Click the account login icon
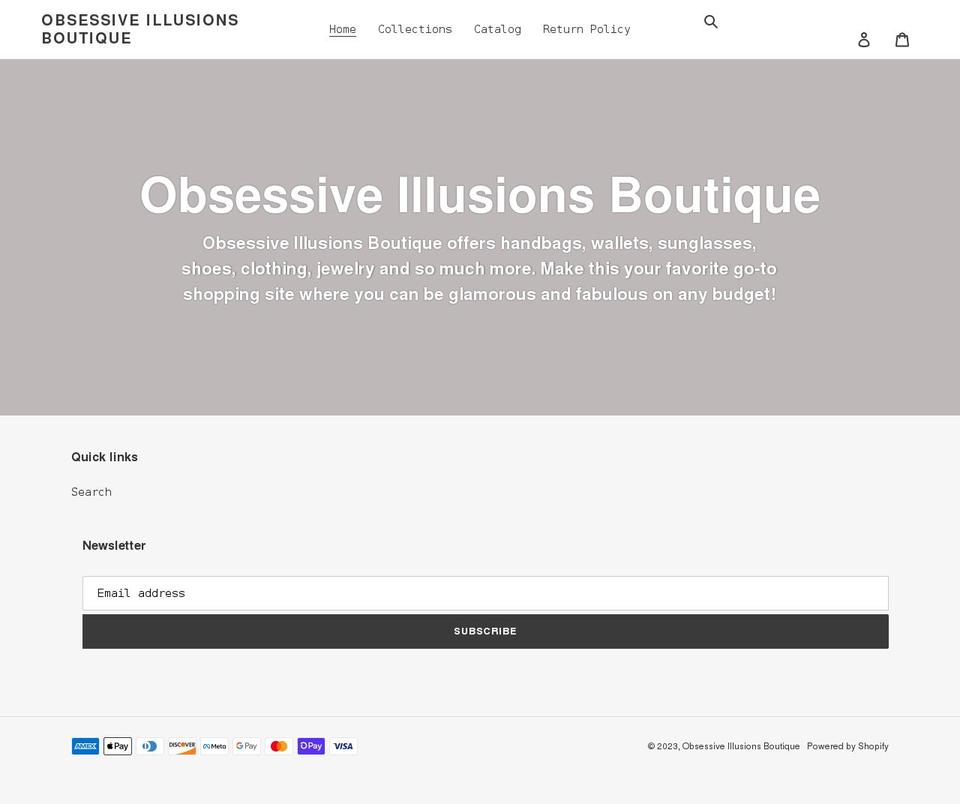The image size is (960, 804). (x=864, y=39)
